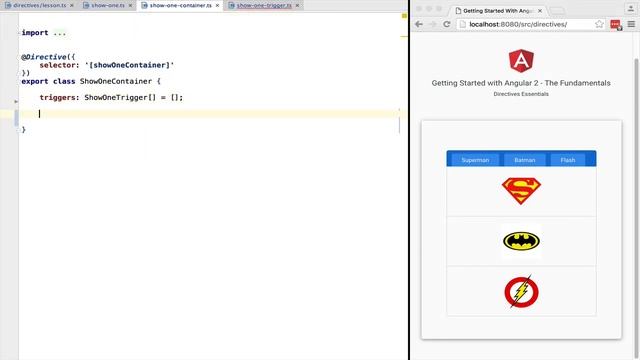
Task: Open the show-one-trigger.ts editor tab
Action: pyautogui.click(x=264, y=5)
